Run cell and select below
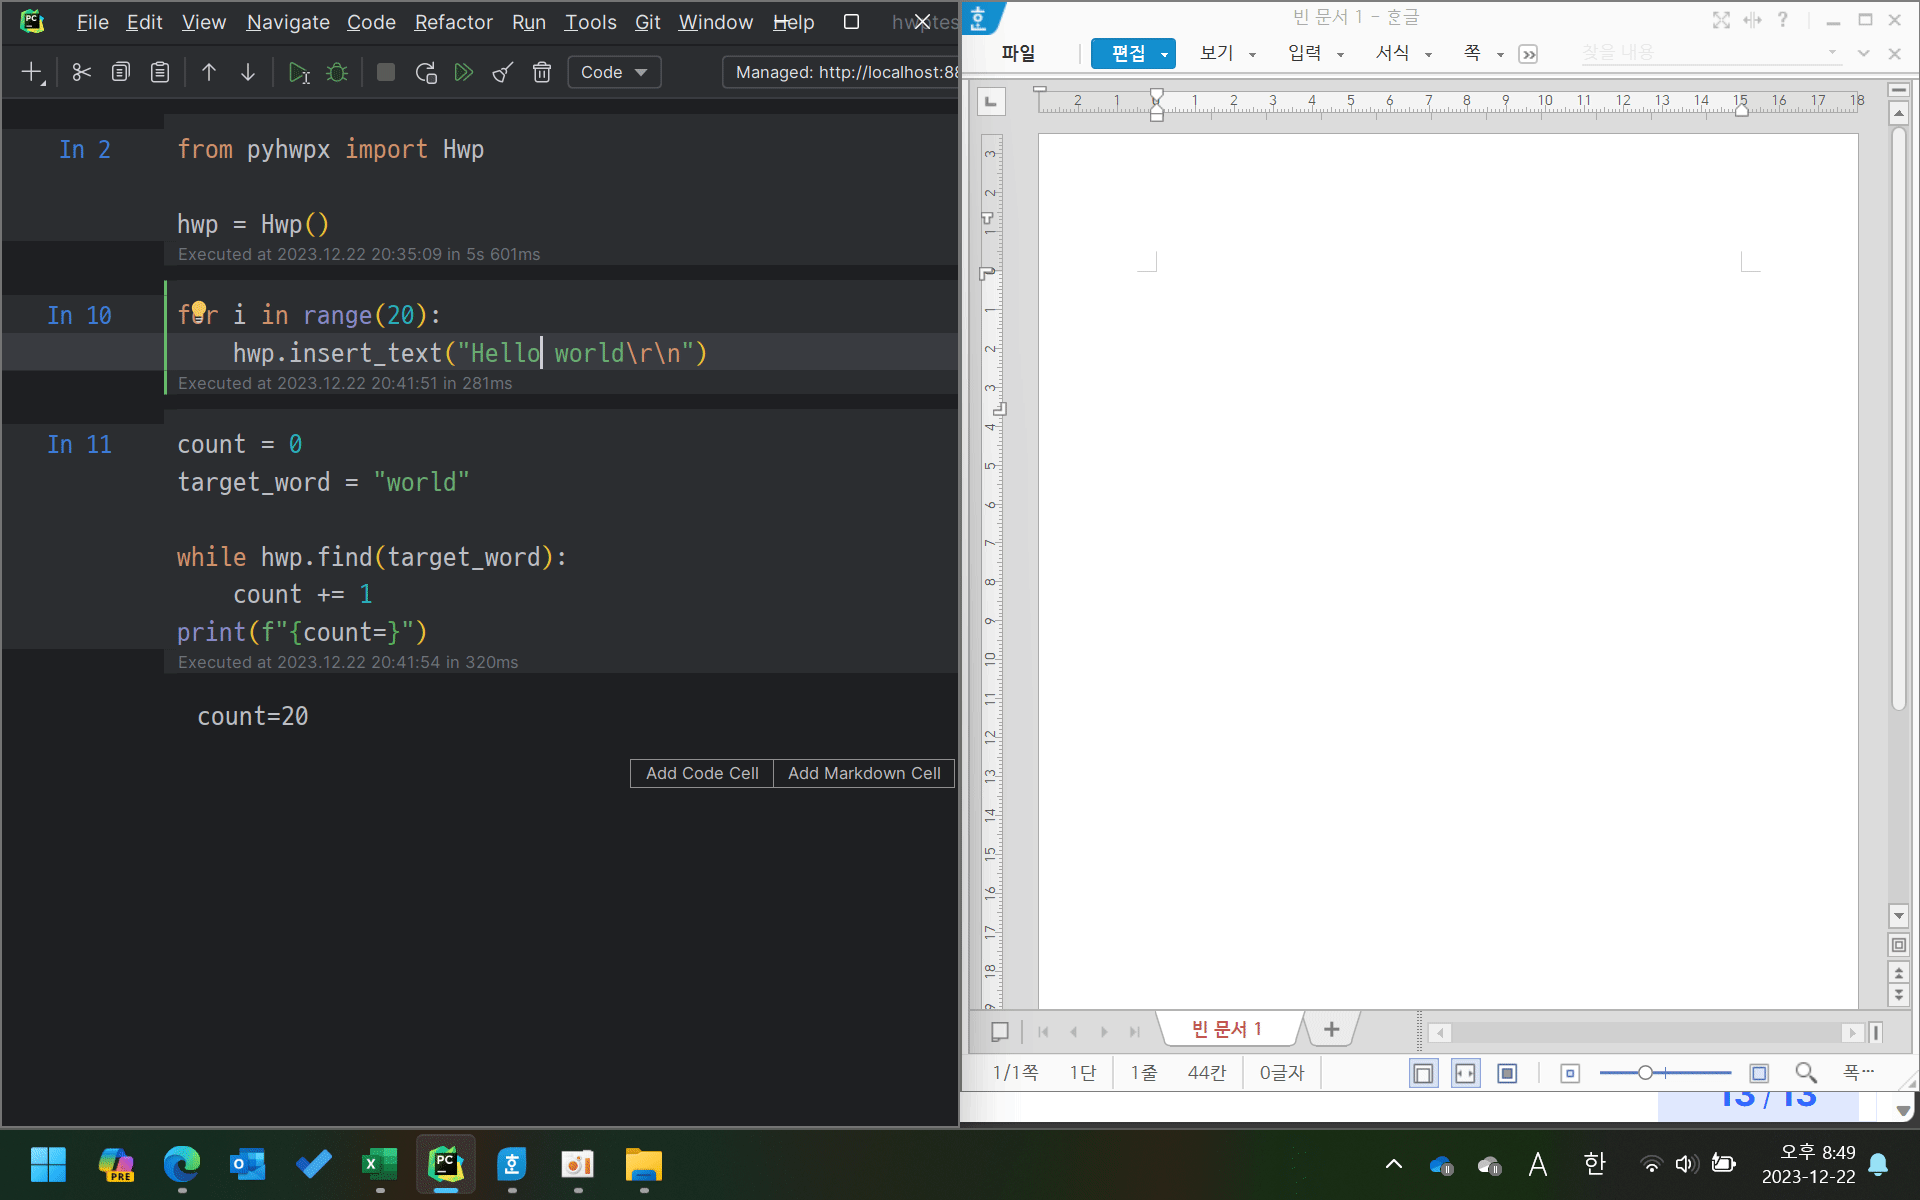 pos(298,72)
